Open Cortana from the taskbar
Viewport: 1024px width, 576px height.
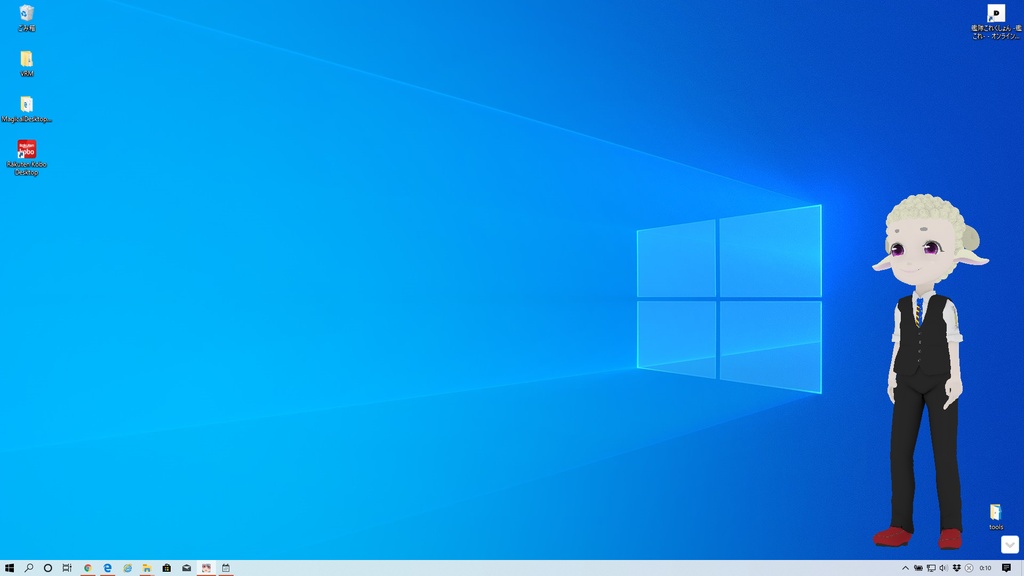tap(48, 568)
